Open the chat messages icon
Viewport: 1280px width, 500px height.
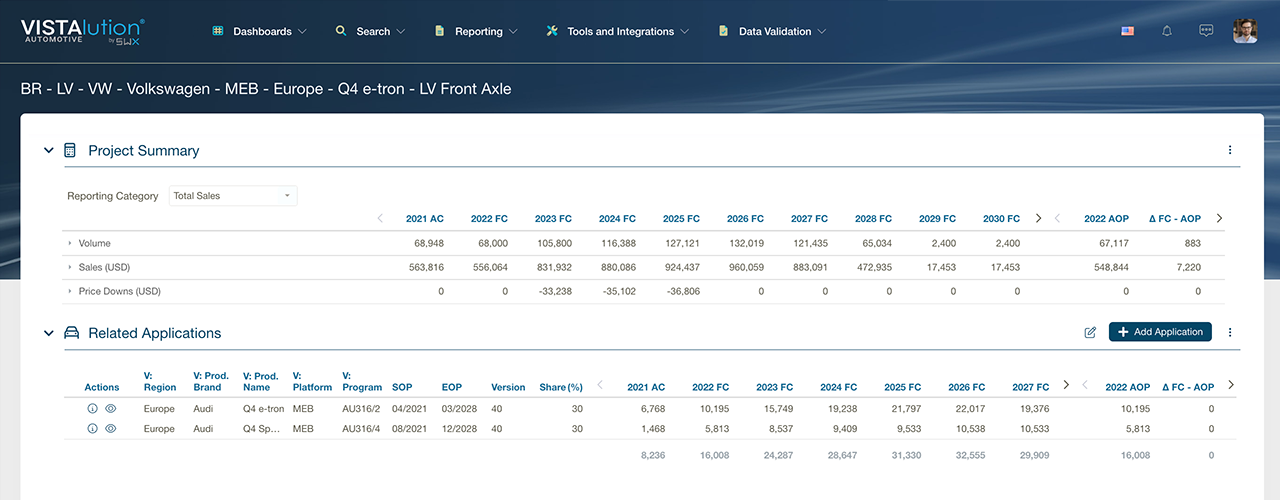click(x=1206, y=31)
